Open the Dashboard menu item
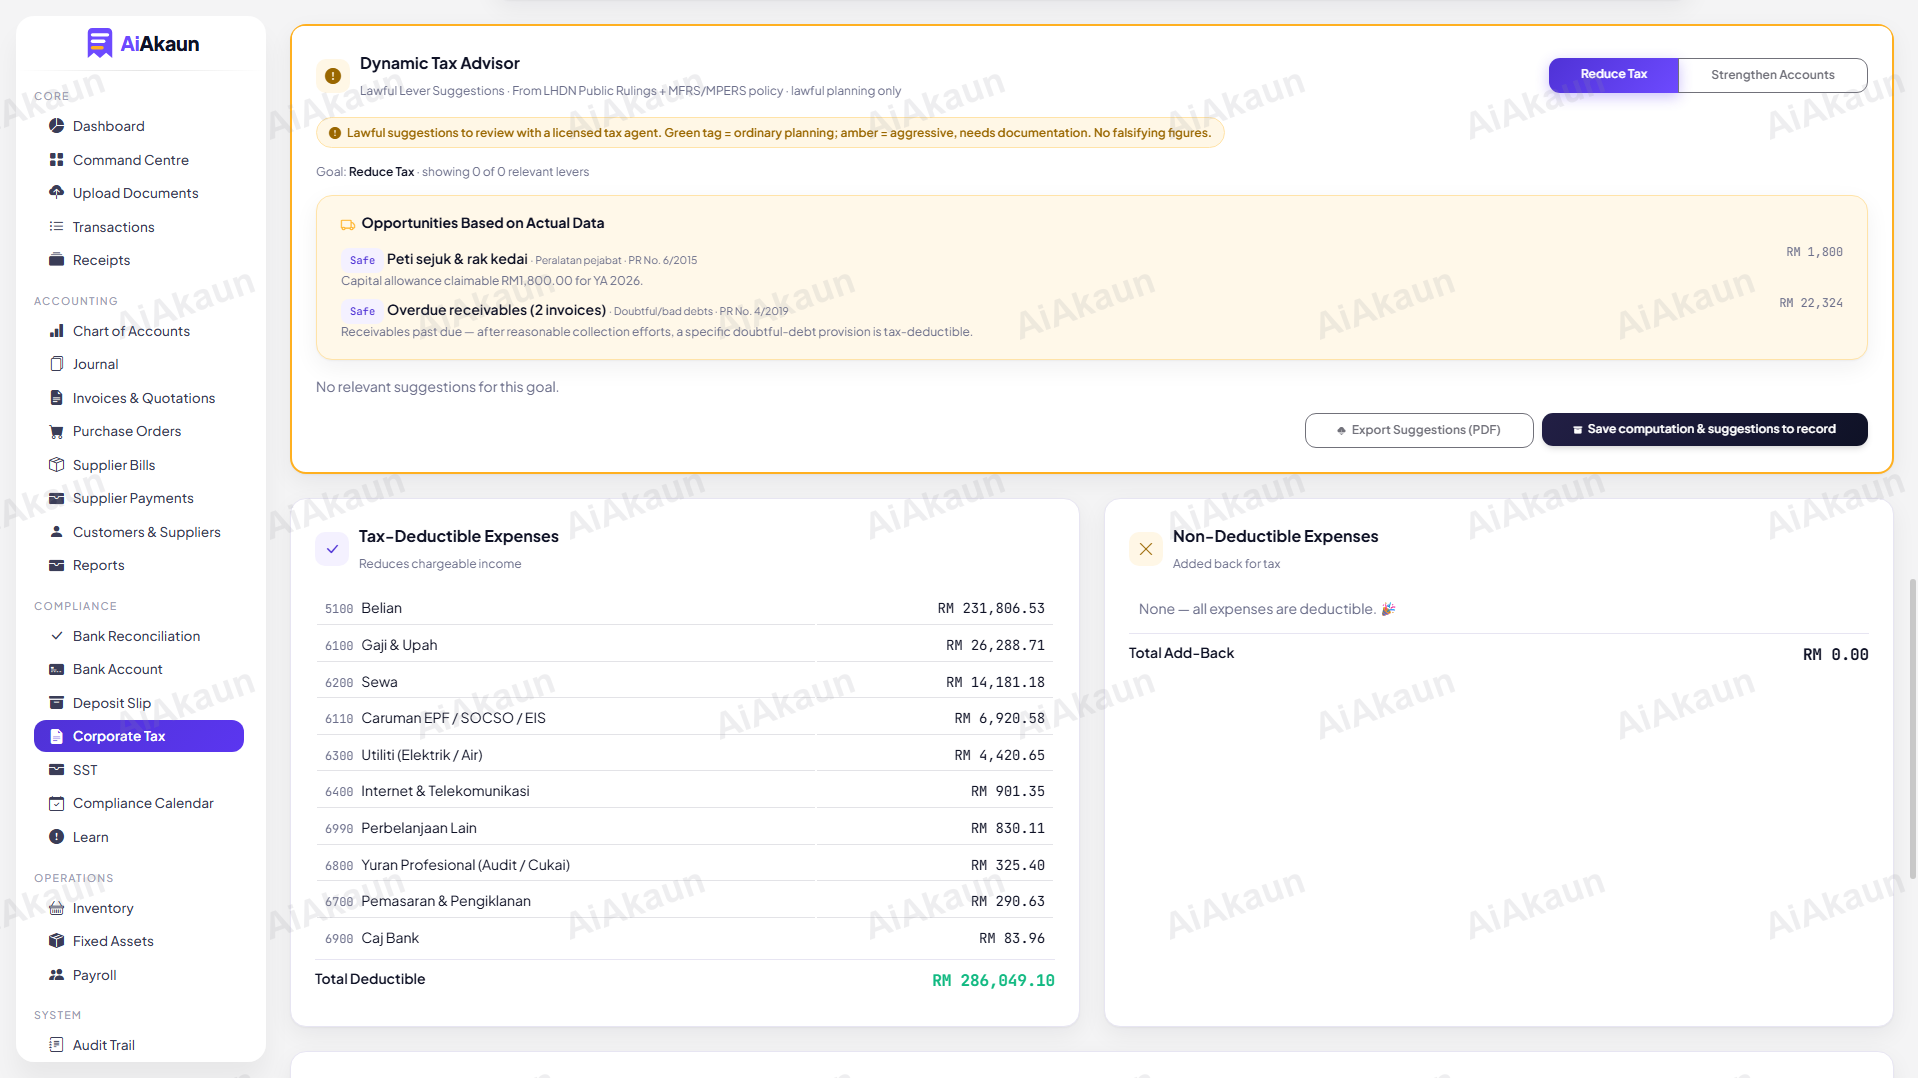The width and height of the screenshot is (1918, 1078). (x=139, y=126)
